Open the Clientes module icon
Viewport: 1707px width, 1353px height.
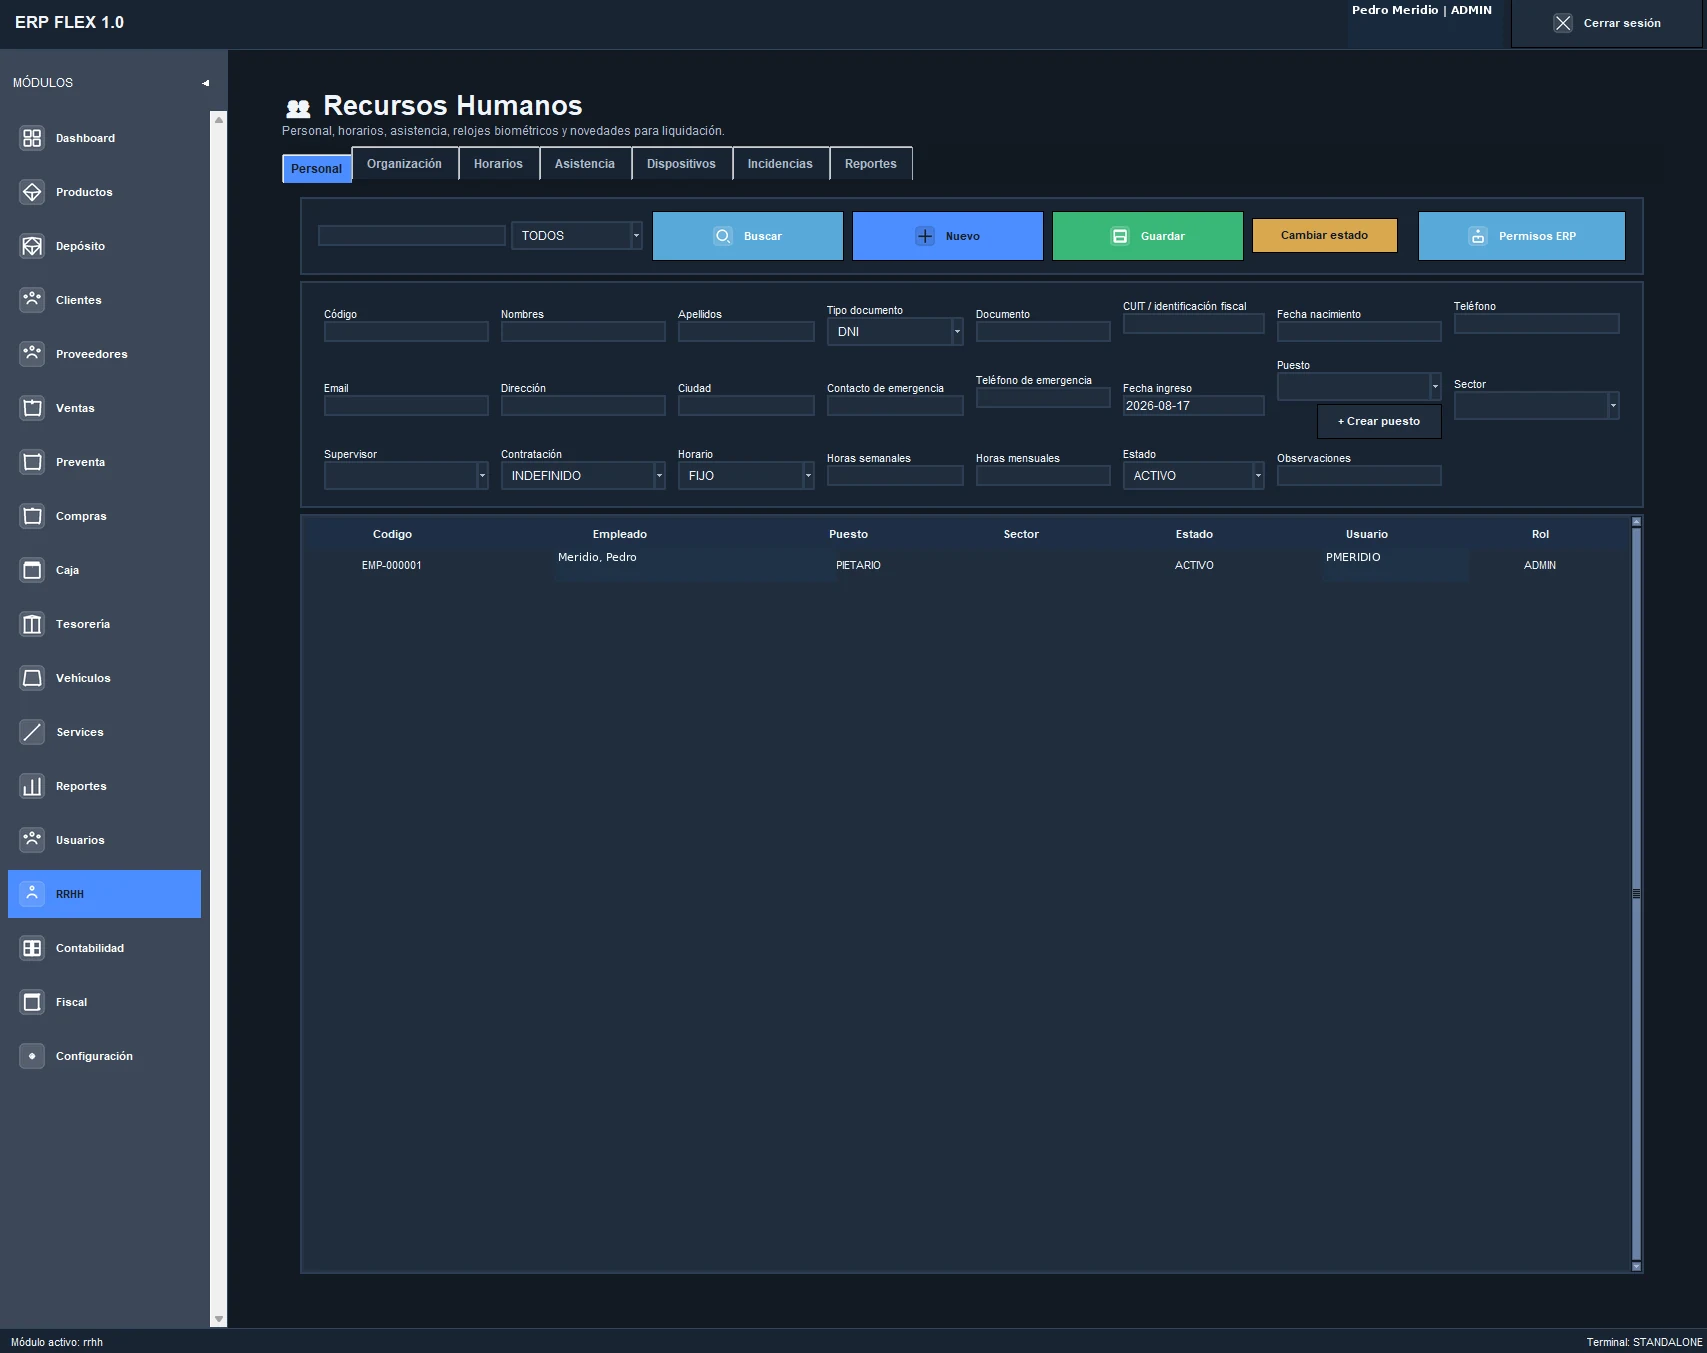pyautogui.click(x=32, y=300)
